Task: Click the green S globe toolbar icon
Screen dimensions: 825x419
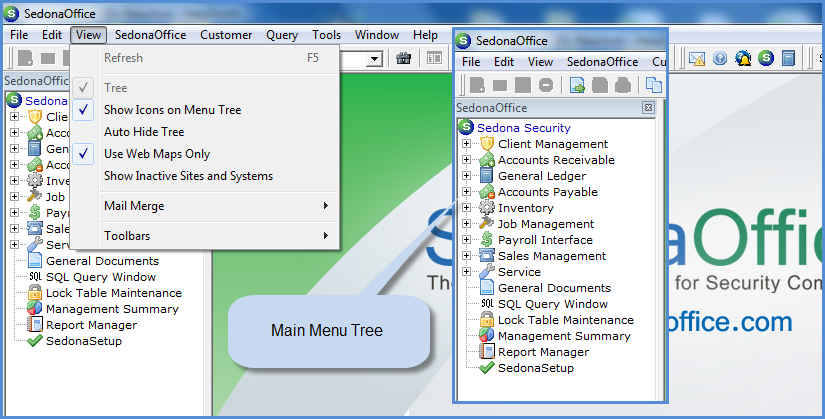Action: [x=766, y=58]
